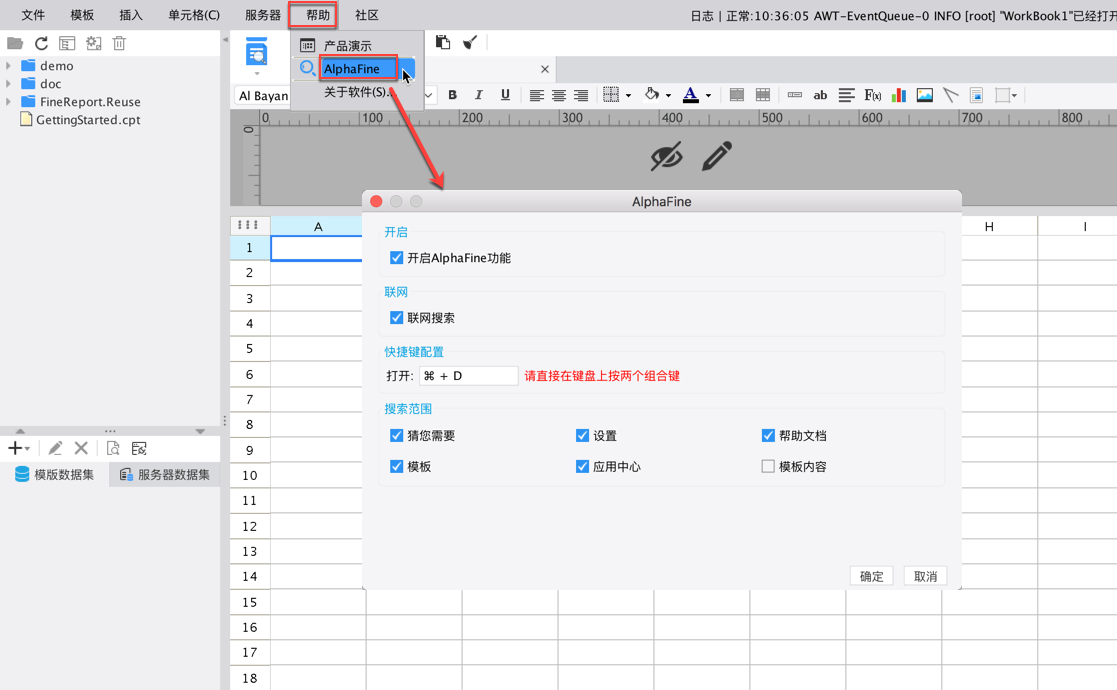Switch to 模版数据集 tab
Image resolution: width=1117 pixels, height=690 pixels.
tap(55, 475)
